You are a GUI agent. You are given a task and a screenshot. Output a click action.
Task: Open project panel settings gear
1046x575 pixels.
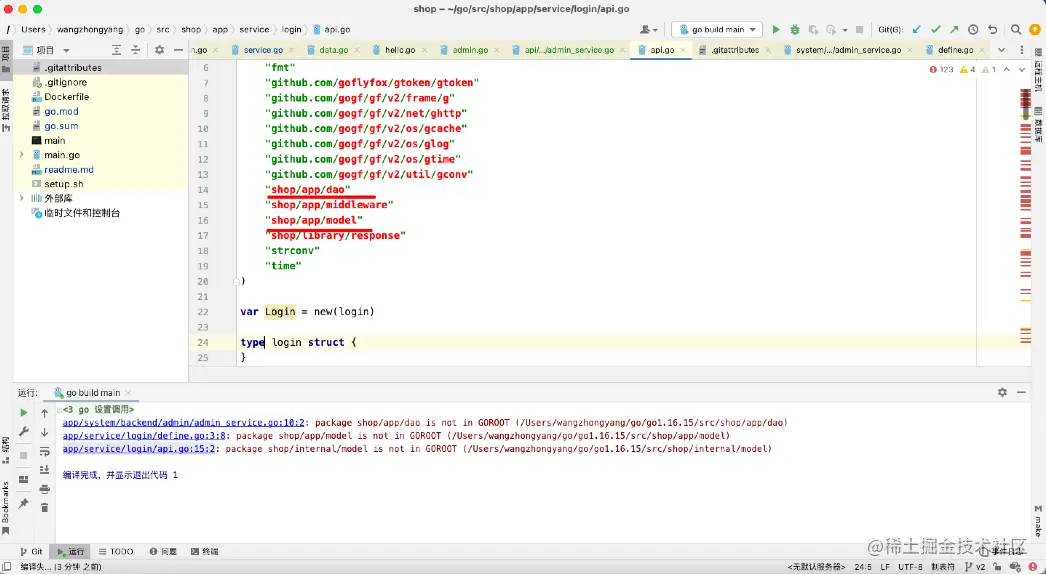159,50
